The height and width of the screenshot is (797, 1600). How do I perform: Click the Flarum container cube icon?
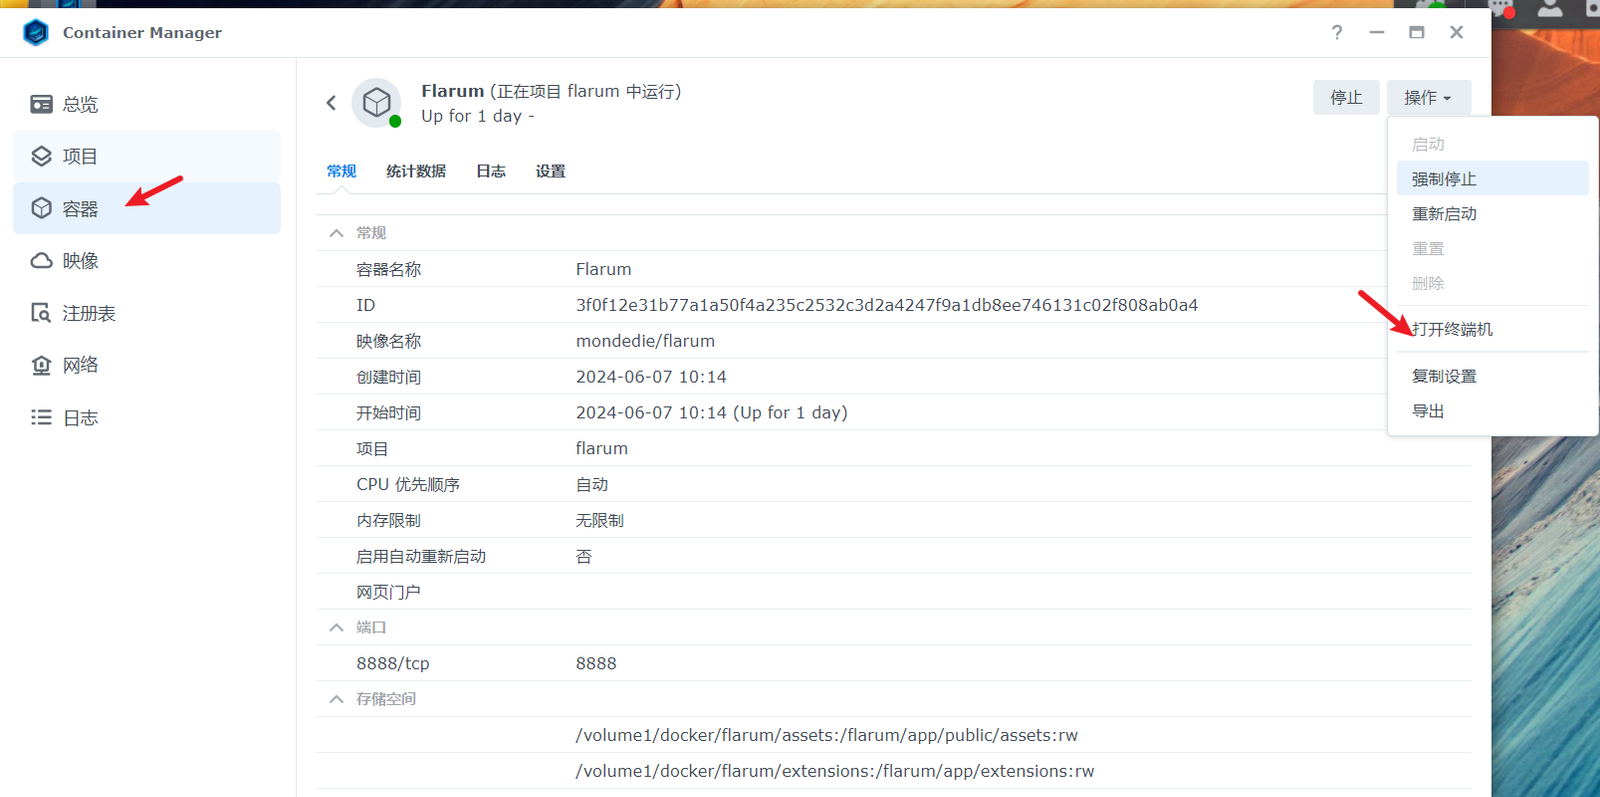pos(377,102)
